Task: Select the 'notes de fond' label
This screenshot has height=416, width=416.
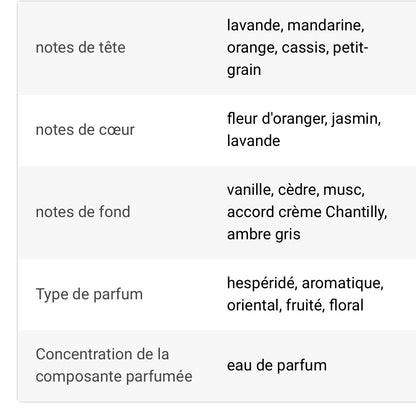Action: [83, 212]
